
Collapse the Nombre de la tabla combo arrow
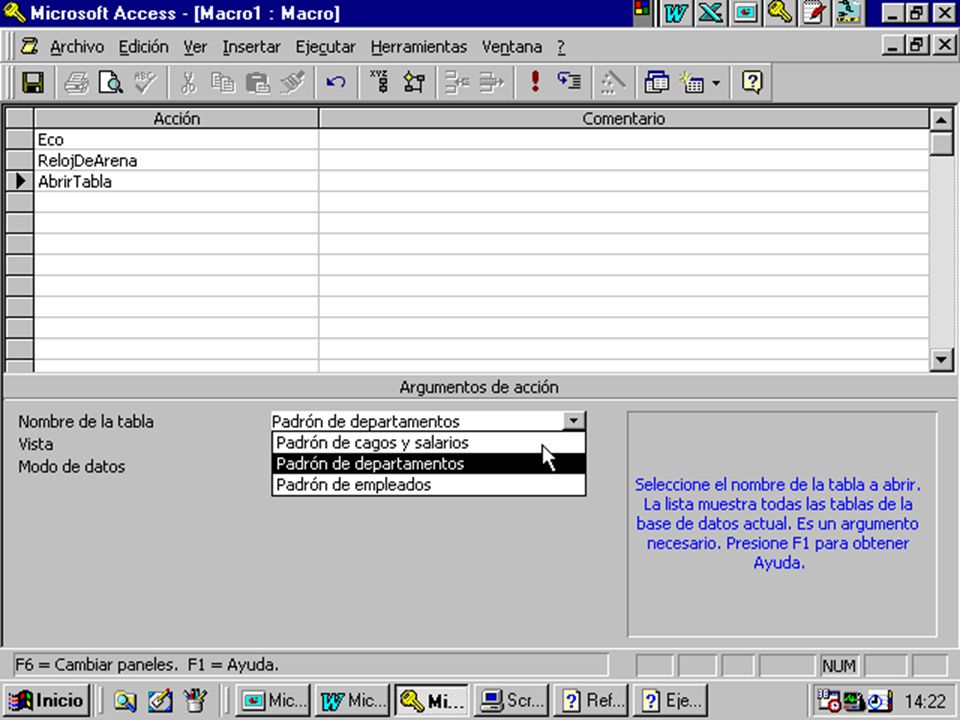tap(574, 421)
